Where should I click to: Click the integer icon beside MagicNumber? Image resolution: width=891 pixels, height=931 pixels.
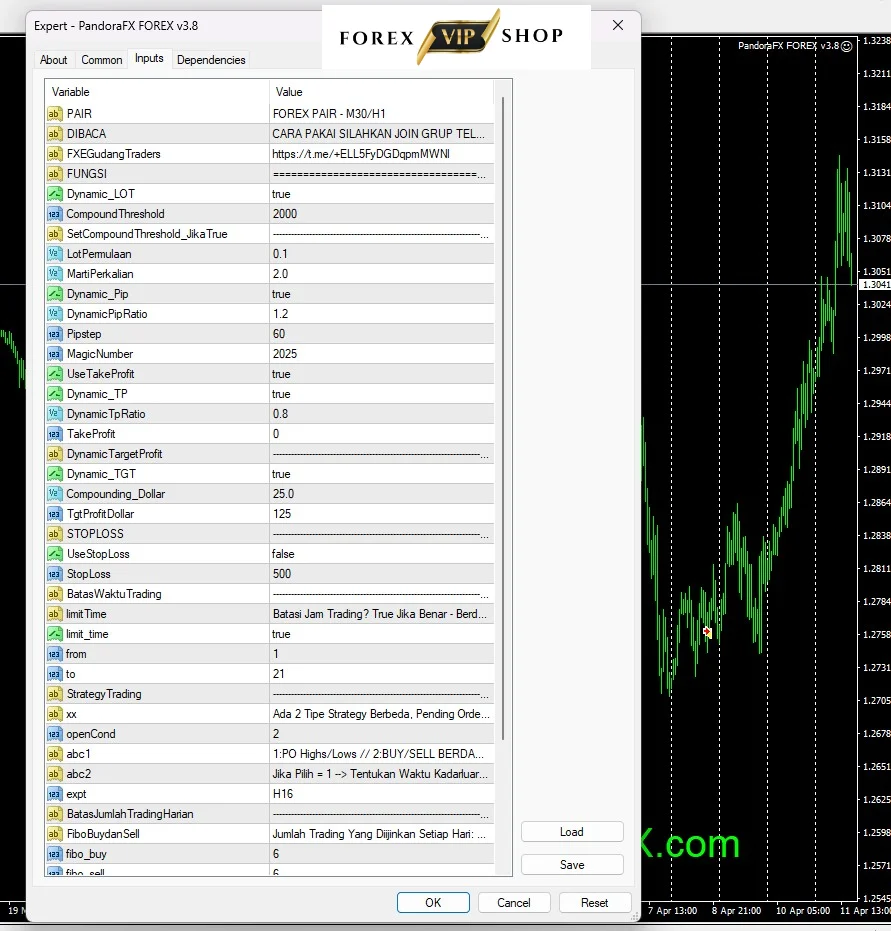tap(54, 354)
